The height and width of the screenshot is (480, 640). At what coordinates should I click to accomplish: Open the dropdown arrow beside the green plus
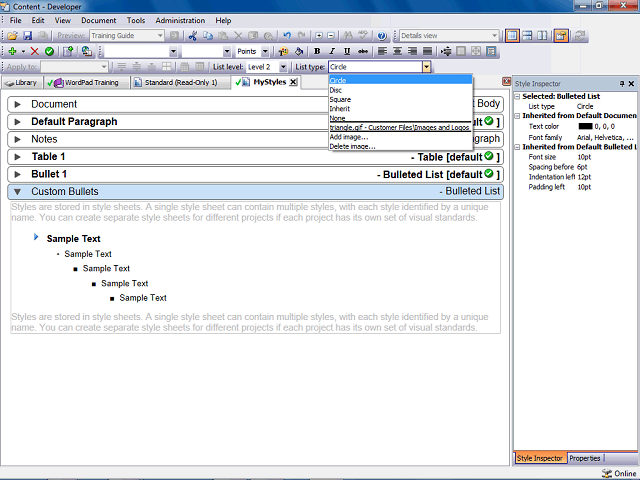point(23,51)
